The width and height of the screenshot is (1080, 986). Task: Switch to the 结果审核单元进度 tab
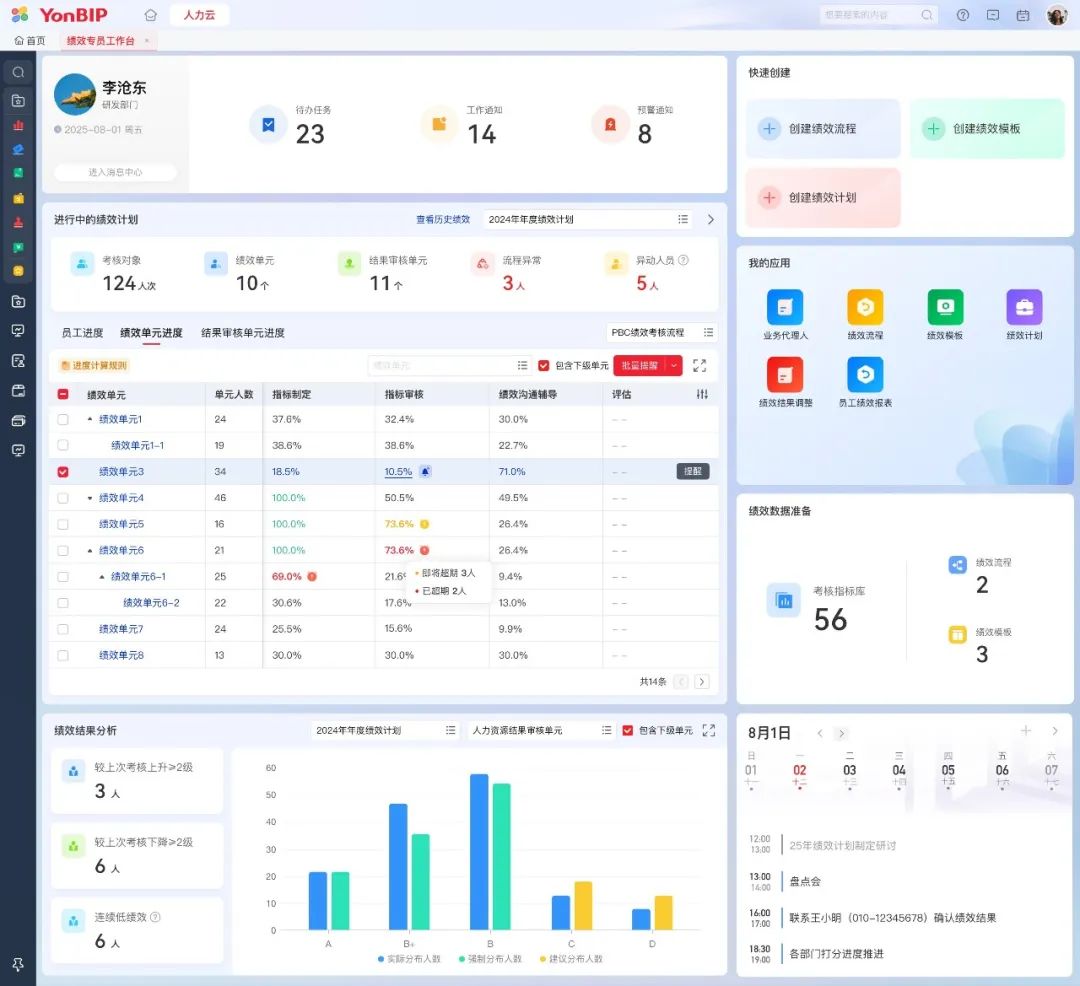tap(242, 333)
